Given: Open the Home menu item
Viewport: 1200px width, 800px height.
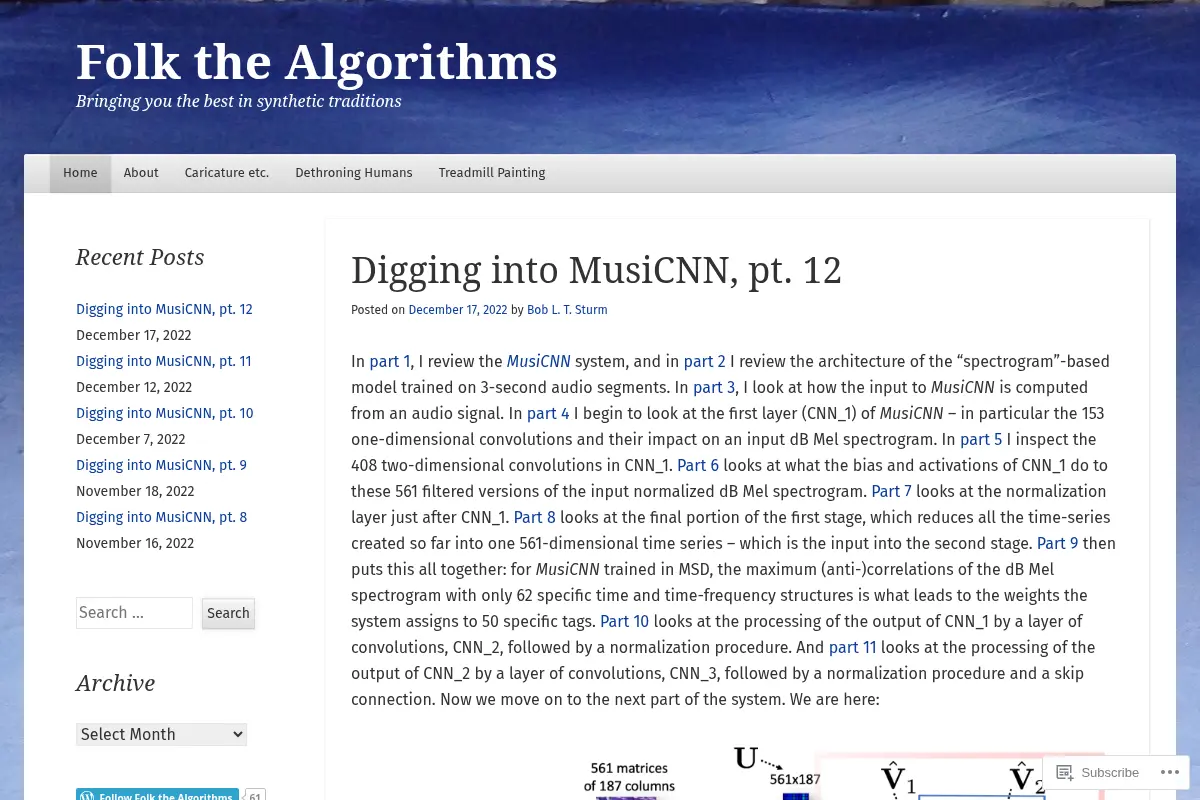Looking at the screenshot, I should [80, 173].
